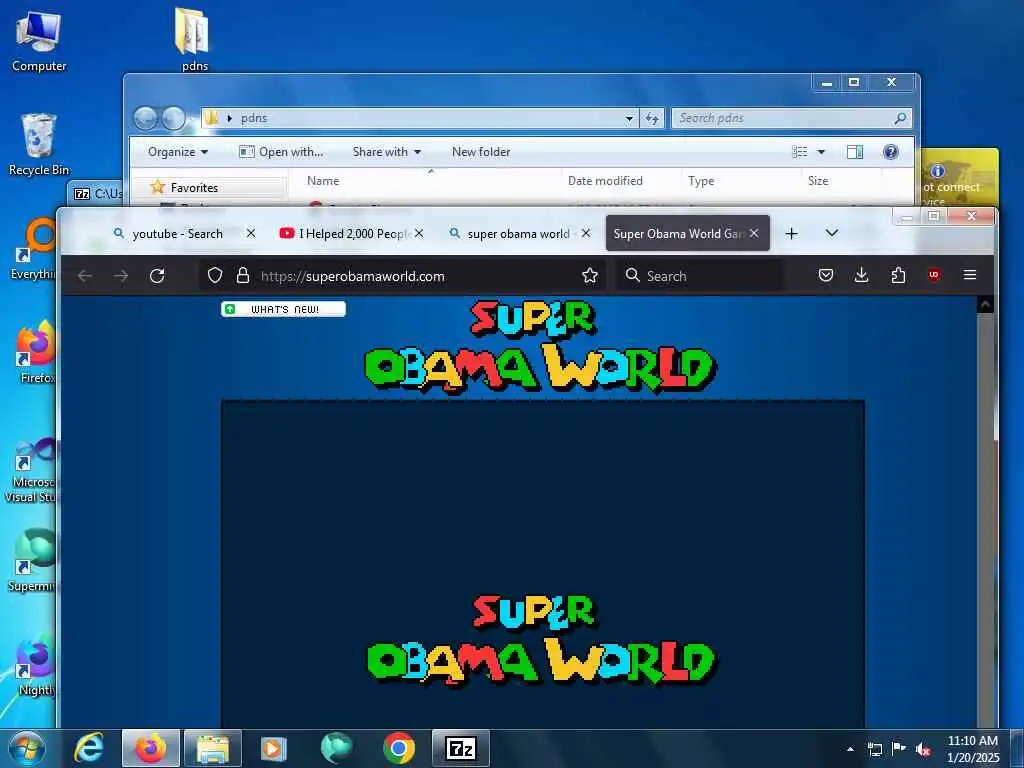Click the top Super Obama World logo

(540, 346)
